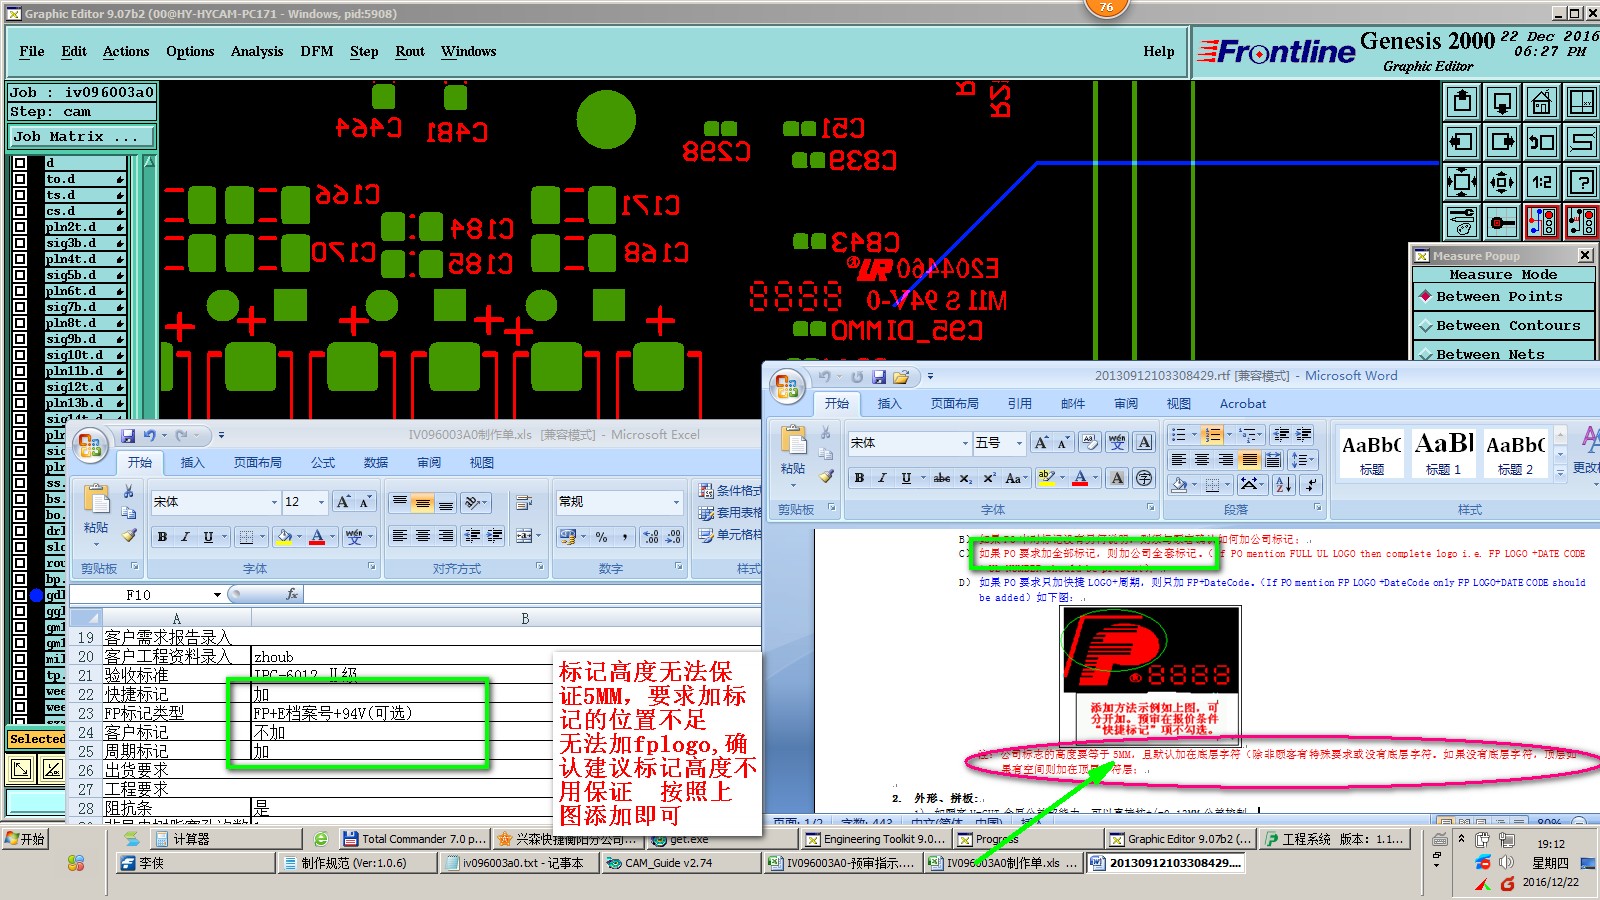Viewport: 1600px width, 900px height.
Task: Click the pan left arrow icon
Action: point(1462,142)
